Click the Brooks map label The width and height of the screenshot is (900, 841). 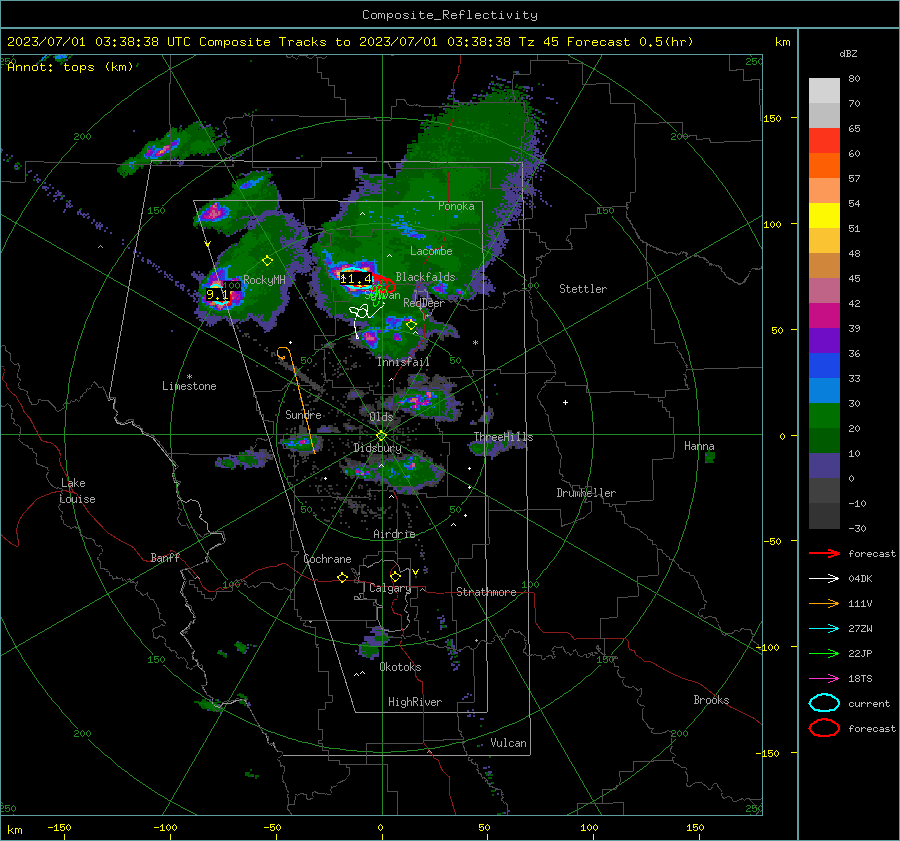pos(711,700)
